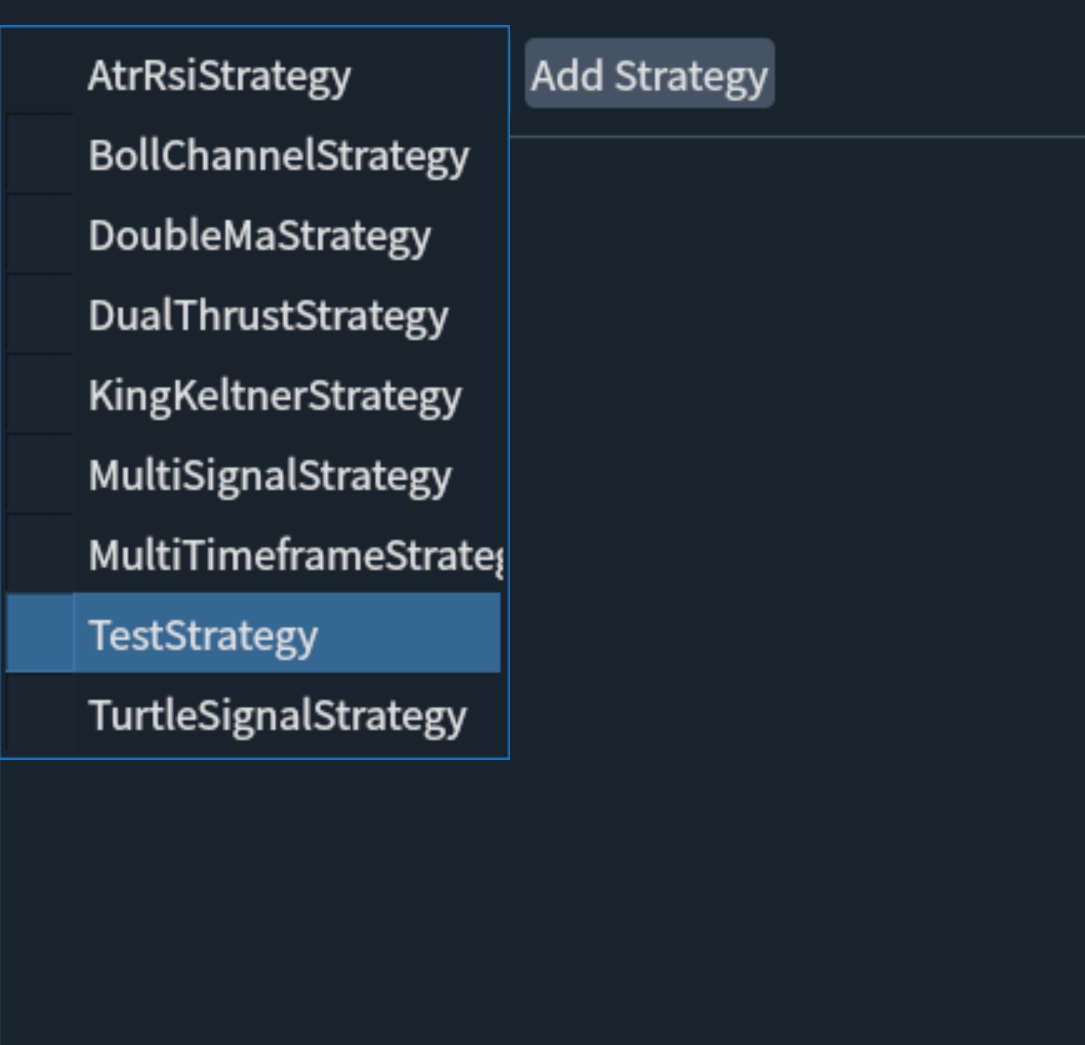Click the indicator box beside BollChannelStrategy

click(x=40, y=156)
